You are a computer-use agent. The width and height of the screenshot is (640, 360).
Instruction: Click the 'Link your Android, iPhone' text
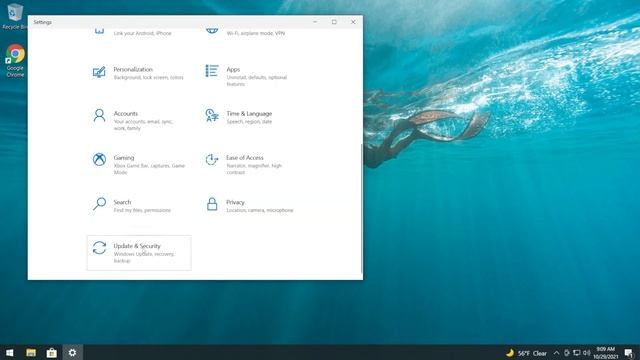pyautogui.click(x=142, y=33)
